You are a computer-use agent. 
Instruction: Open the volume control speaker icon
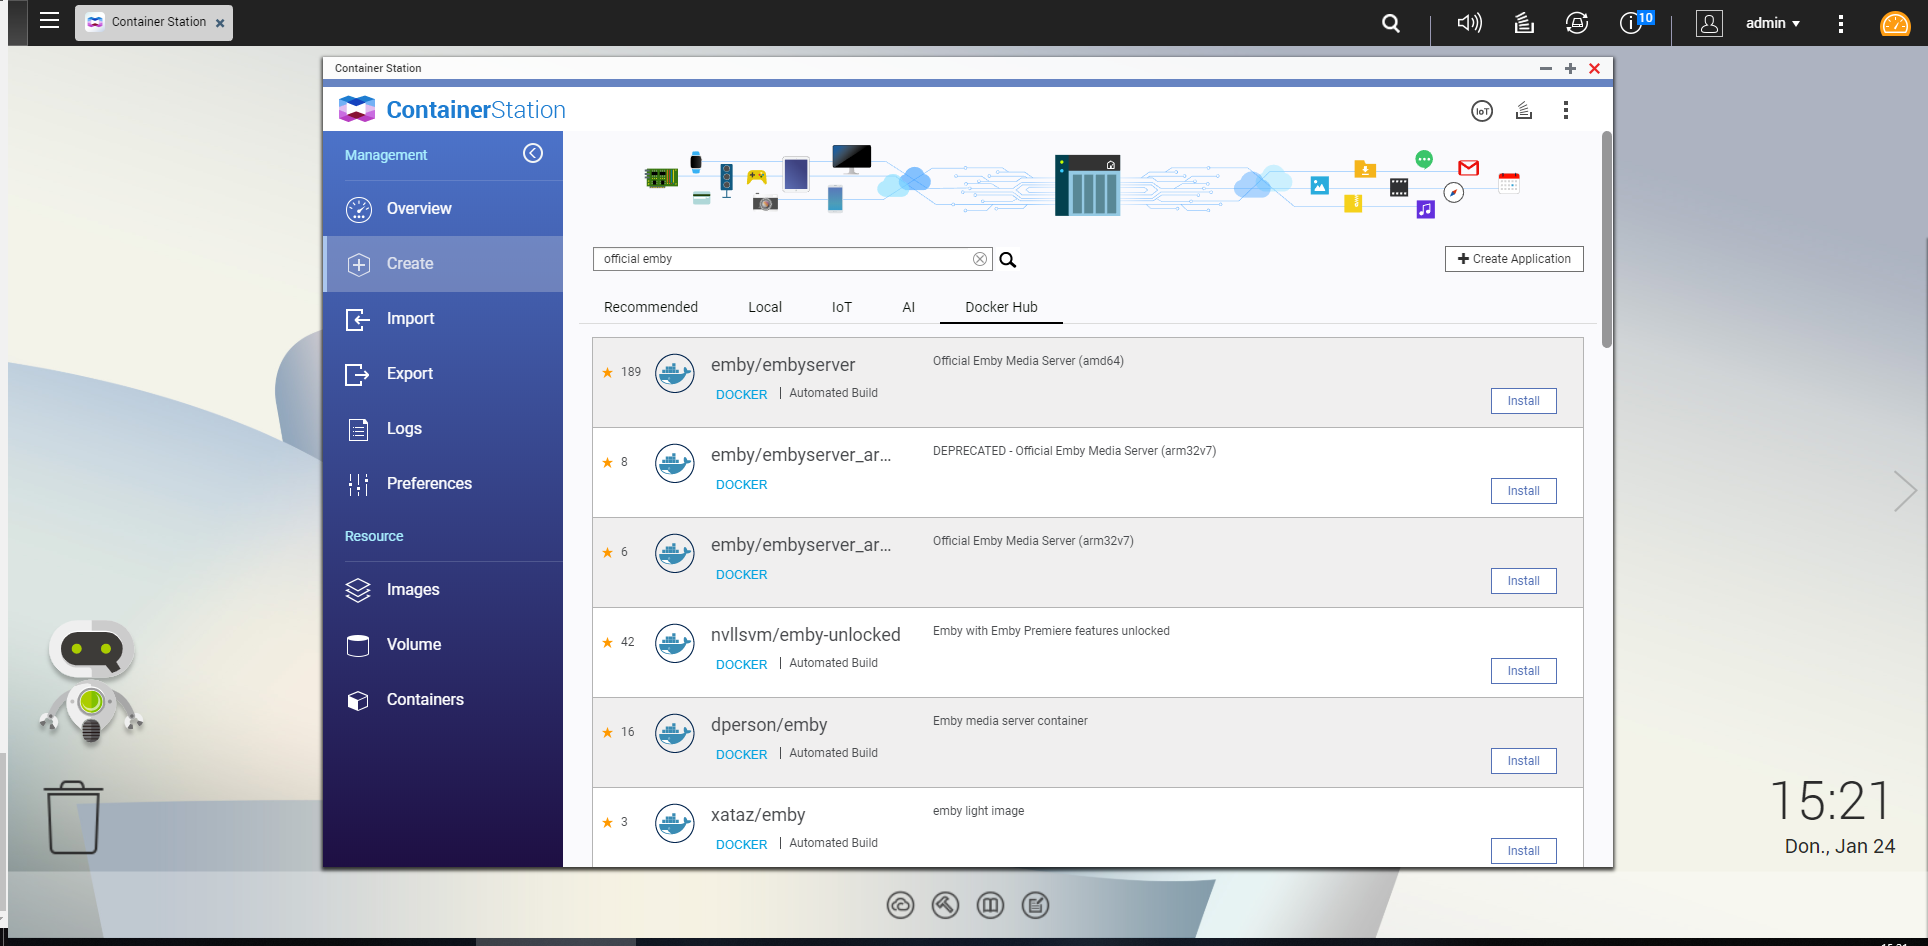(1469, 23)
